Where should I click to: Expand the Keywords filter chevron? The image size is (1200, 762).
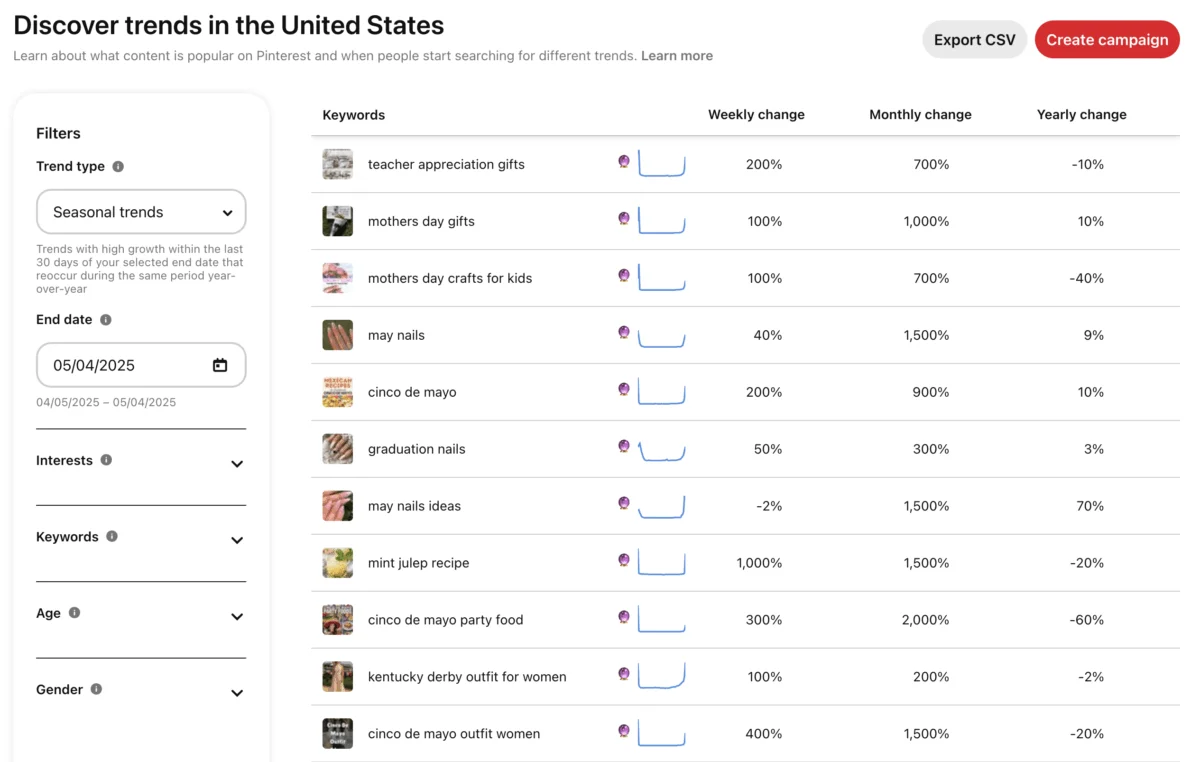click(x=237, y=540)
